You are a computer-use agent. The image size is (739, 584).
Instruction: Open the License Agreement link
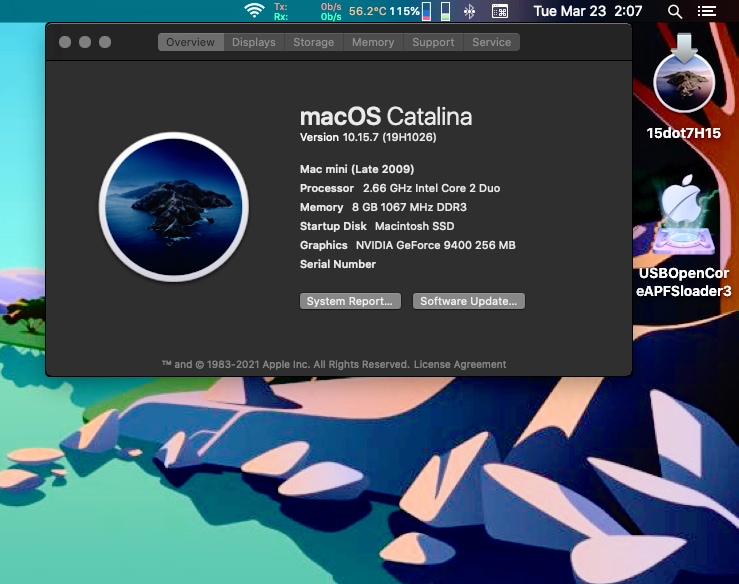coord(460,364)
